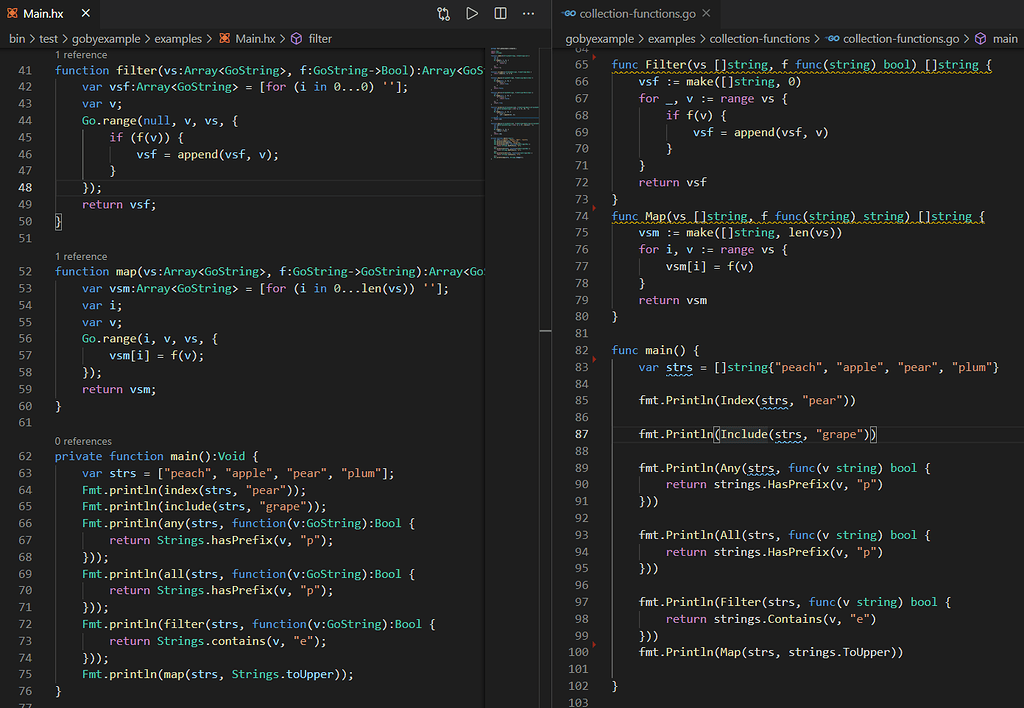Viewport: 1024px width, 708px height.
Task: Click the left editor vertical scrollbar marker
Action: [x=545, y=331]
